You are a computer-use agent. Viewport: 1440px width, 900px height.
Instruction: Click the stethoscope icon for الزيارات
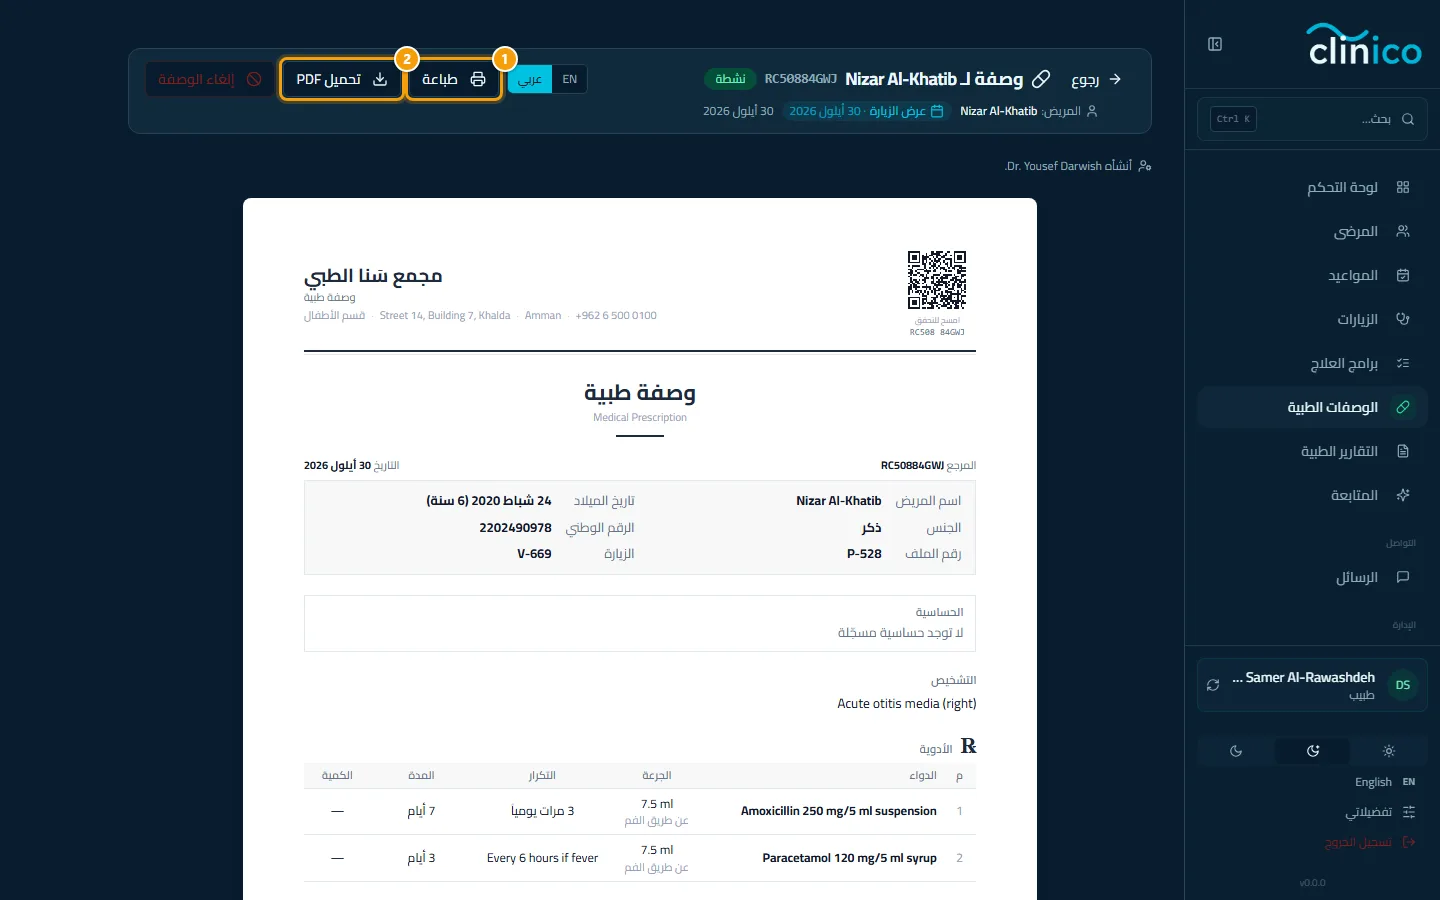1403,319
